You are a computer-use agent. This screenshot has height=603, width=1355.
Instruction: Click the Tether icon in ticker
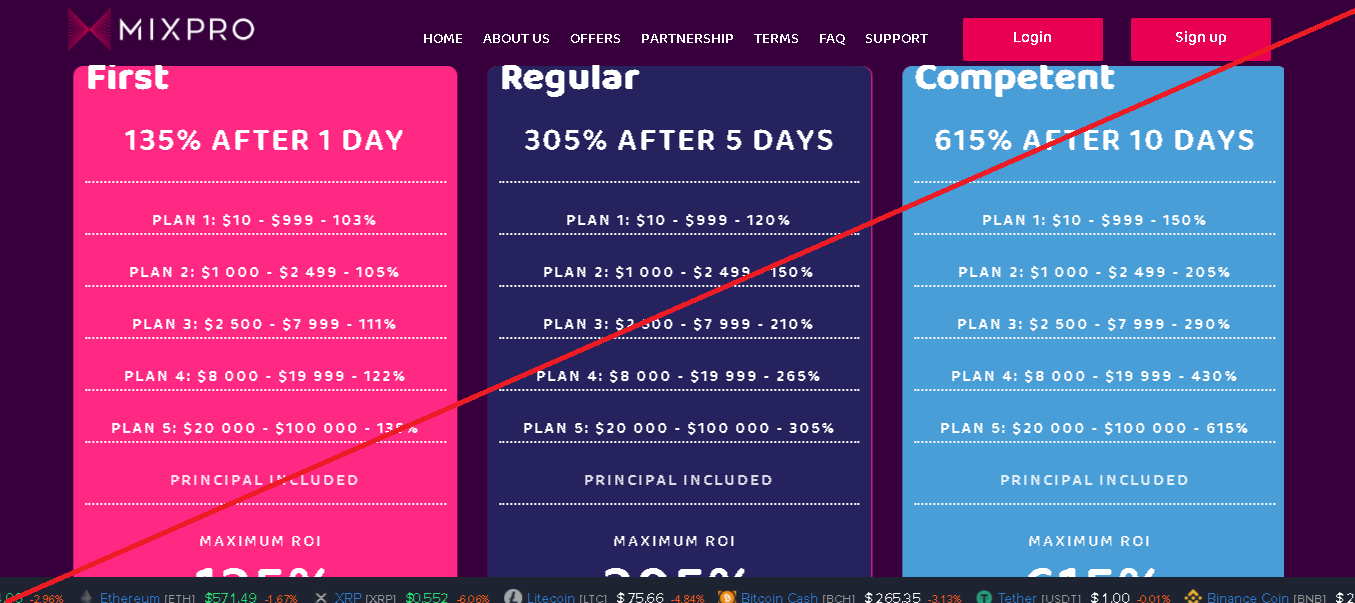point(985,598)
